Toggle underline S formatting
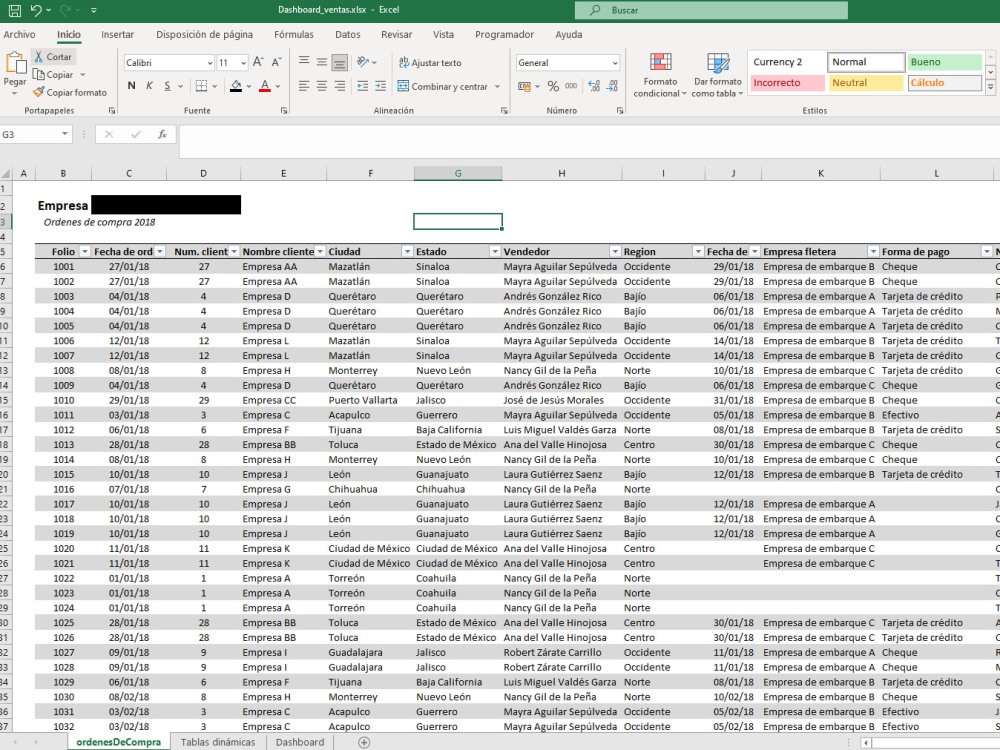 pyautogui.click(x=167, y=85)
